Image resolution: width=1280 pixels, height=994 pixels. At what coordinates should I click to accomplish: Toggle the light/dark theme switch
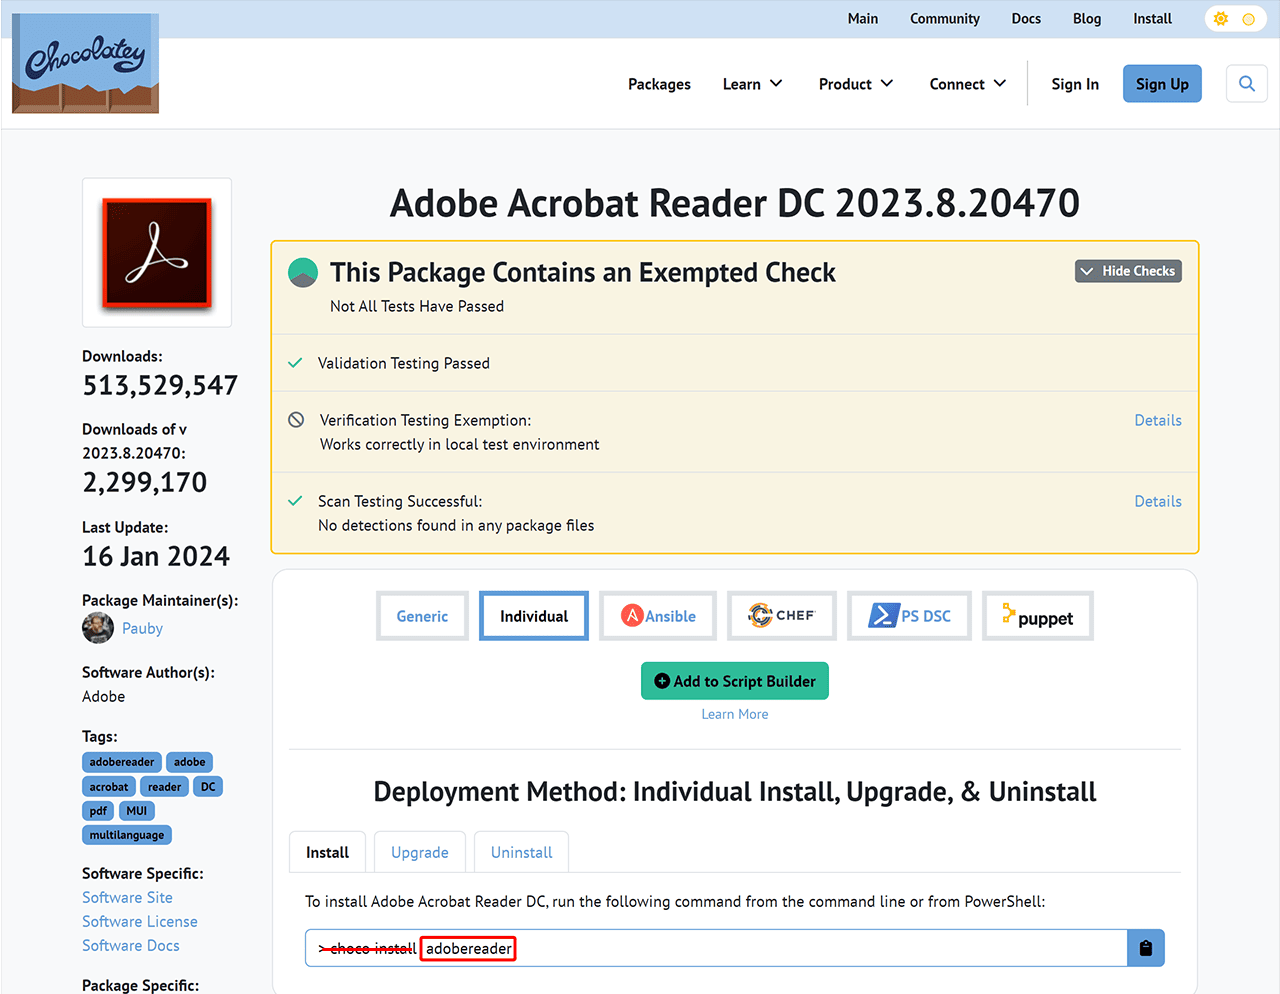[1234, 19]
